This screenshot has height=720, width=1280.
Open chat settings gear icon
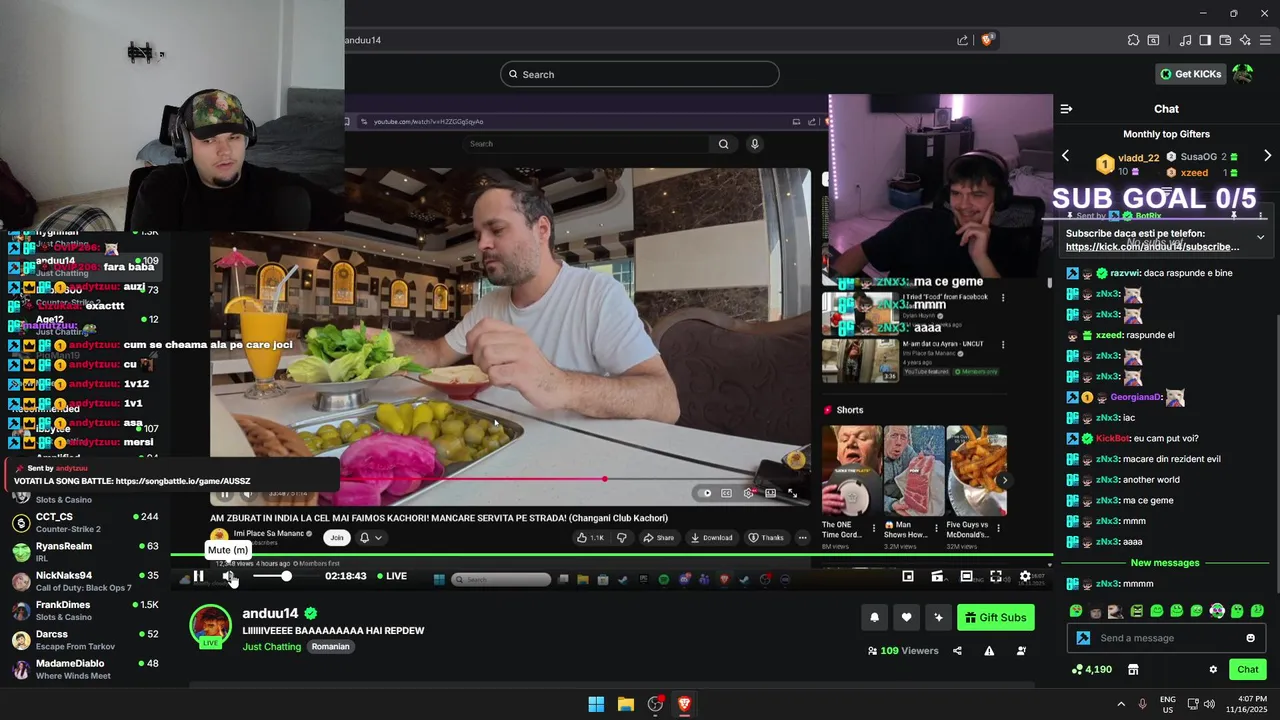(1213, 670)
